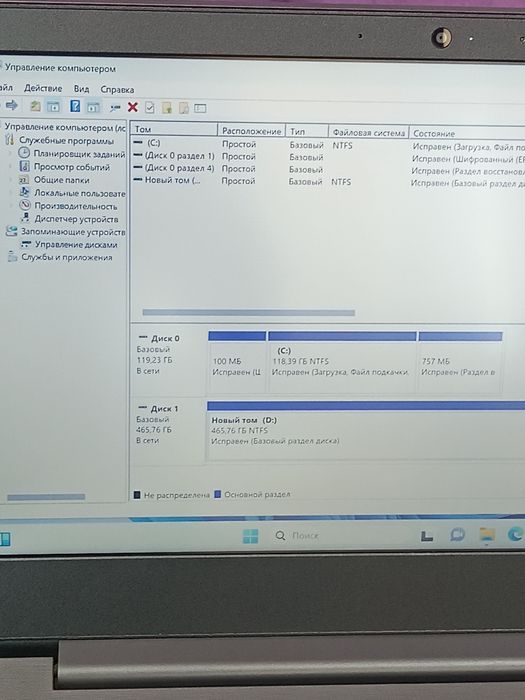Select the Новый том (D:) partition block
The image size is (525, 700).
366,431
